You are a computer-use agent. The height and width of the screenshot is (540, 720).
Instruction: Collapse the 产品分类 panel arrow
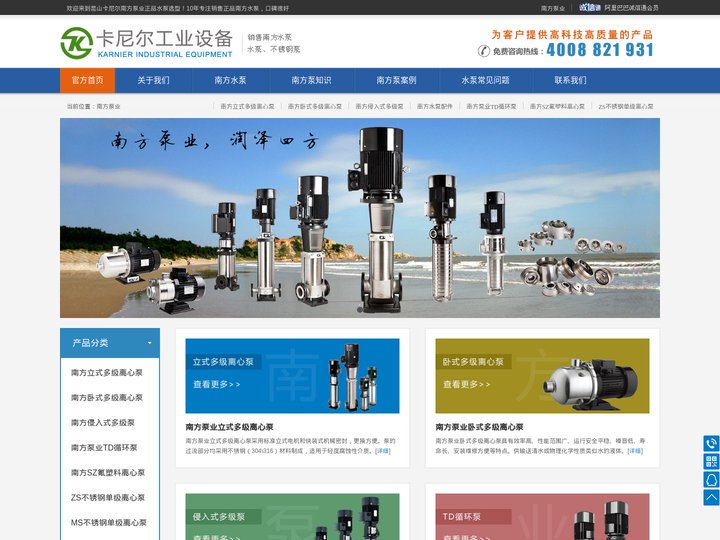point(150,343)
